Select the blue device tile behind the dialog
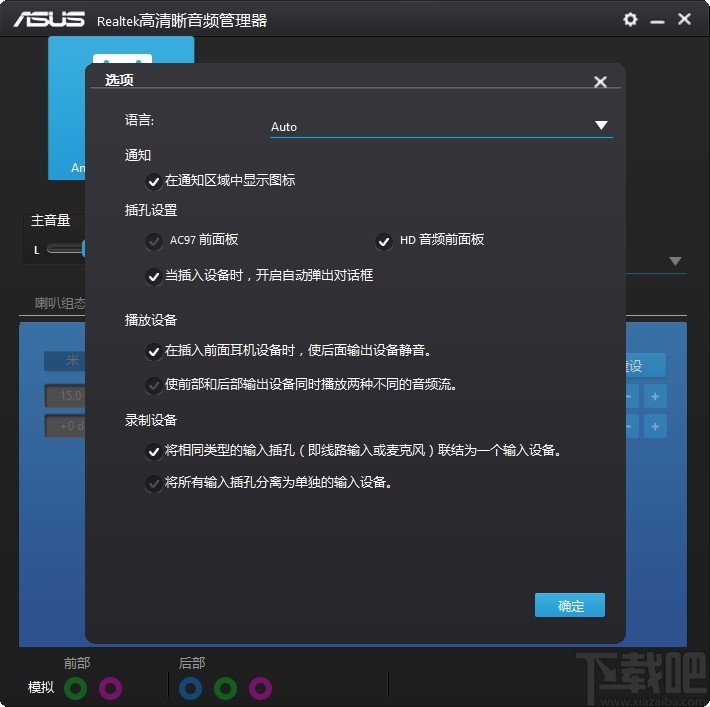Screen dimensions: 710x707 pyautogui.click(x=67, y=108)
